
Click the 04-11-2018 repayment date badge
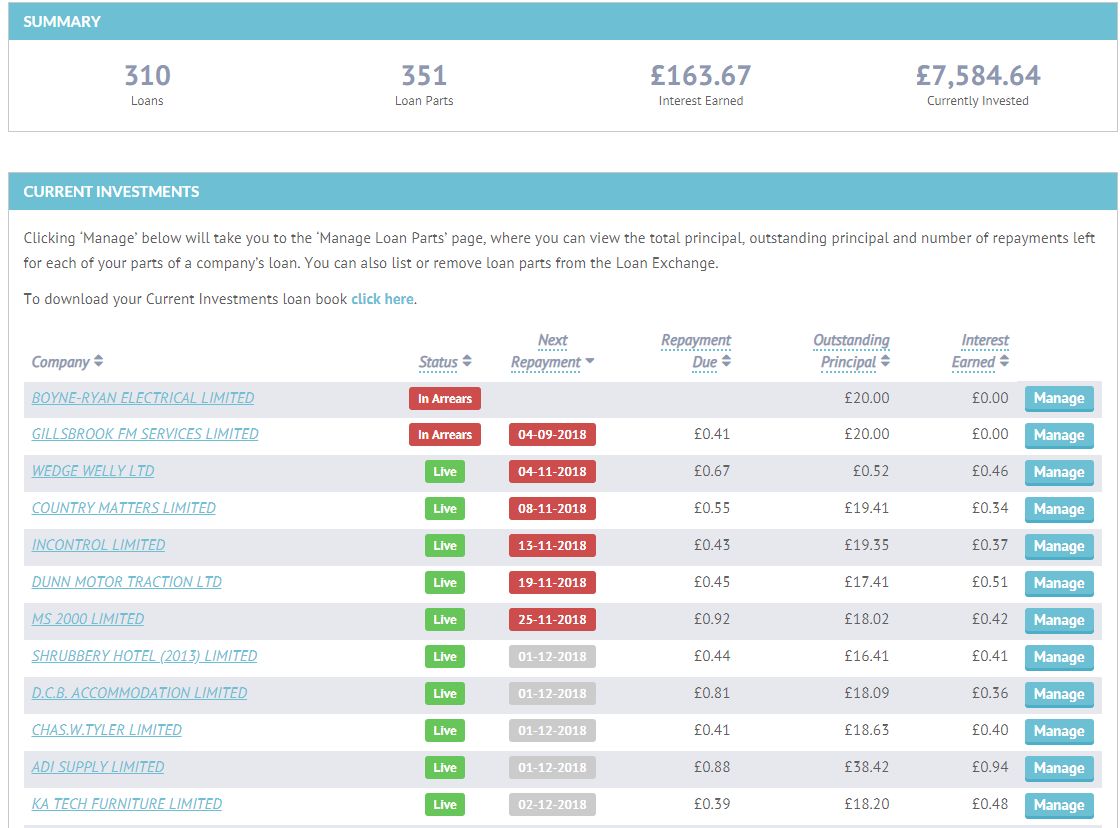click(x=552, y=472)
